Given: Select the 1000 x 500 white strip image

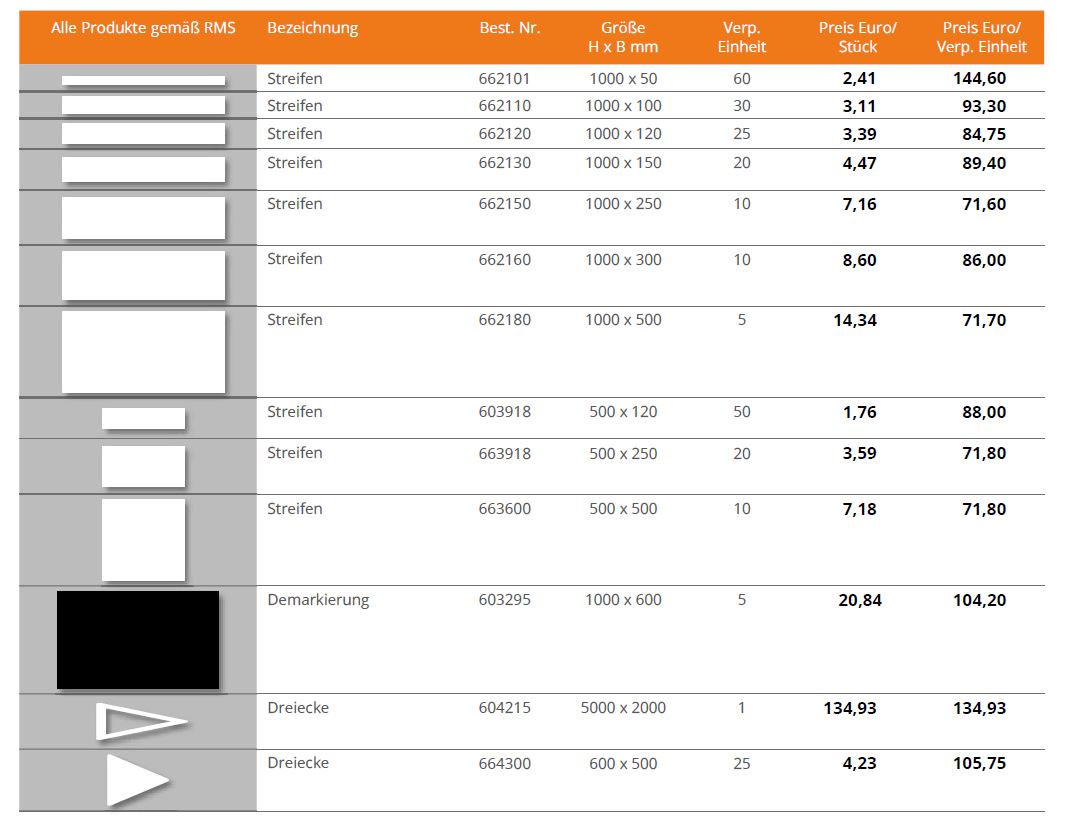Looking at the screenshot, I should [143, 352].
